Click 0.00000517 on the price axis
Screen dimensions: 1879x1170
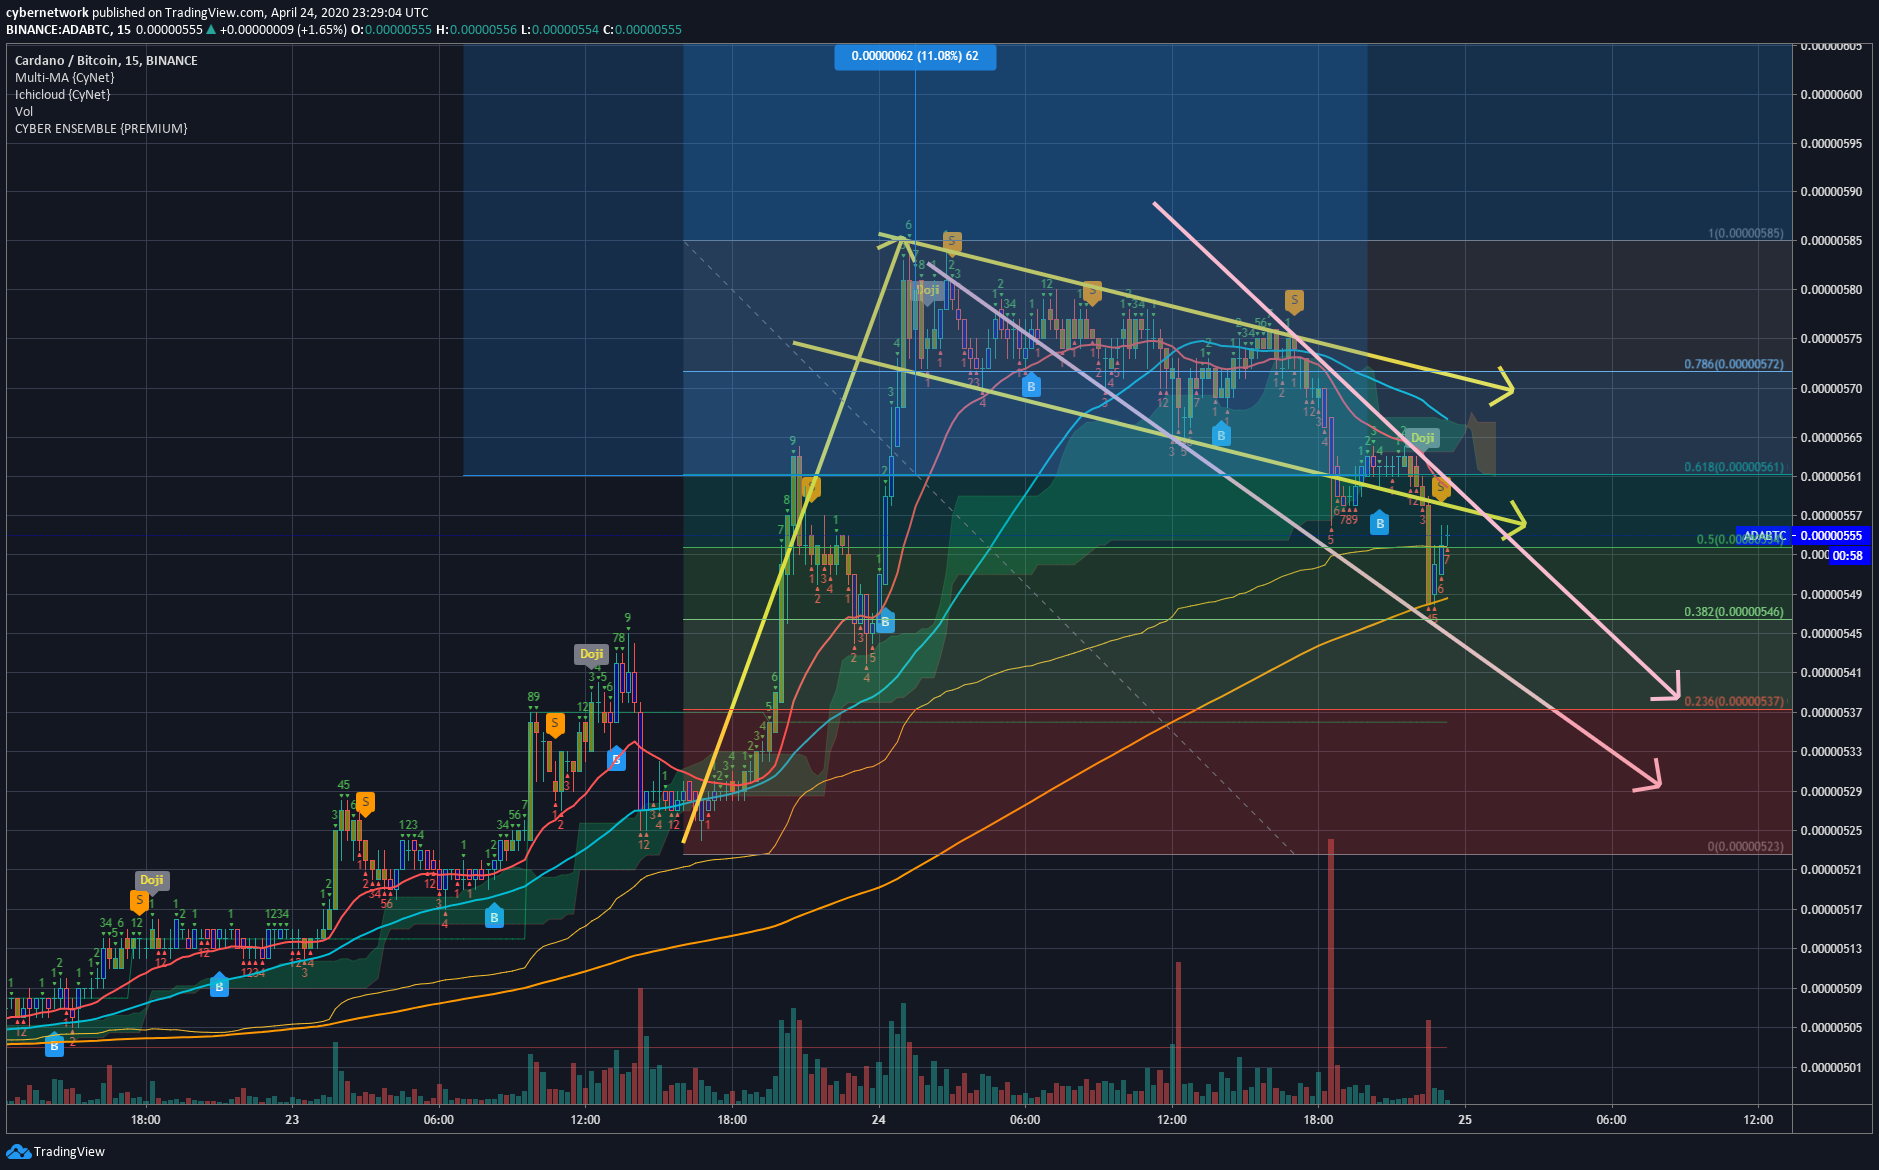[1831, 910]
